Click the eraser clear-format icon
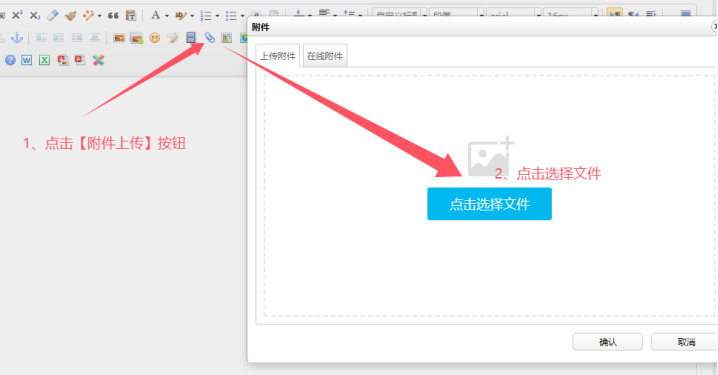The image size is (718, 375). coord(52,15)
